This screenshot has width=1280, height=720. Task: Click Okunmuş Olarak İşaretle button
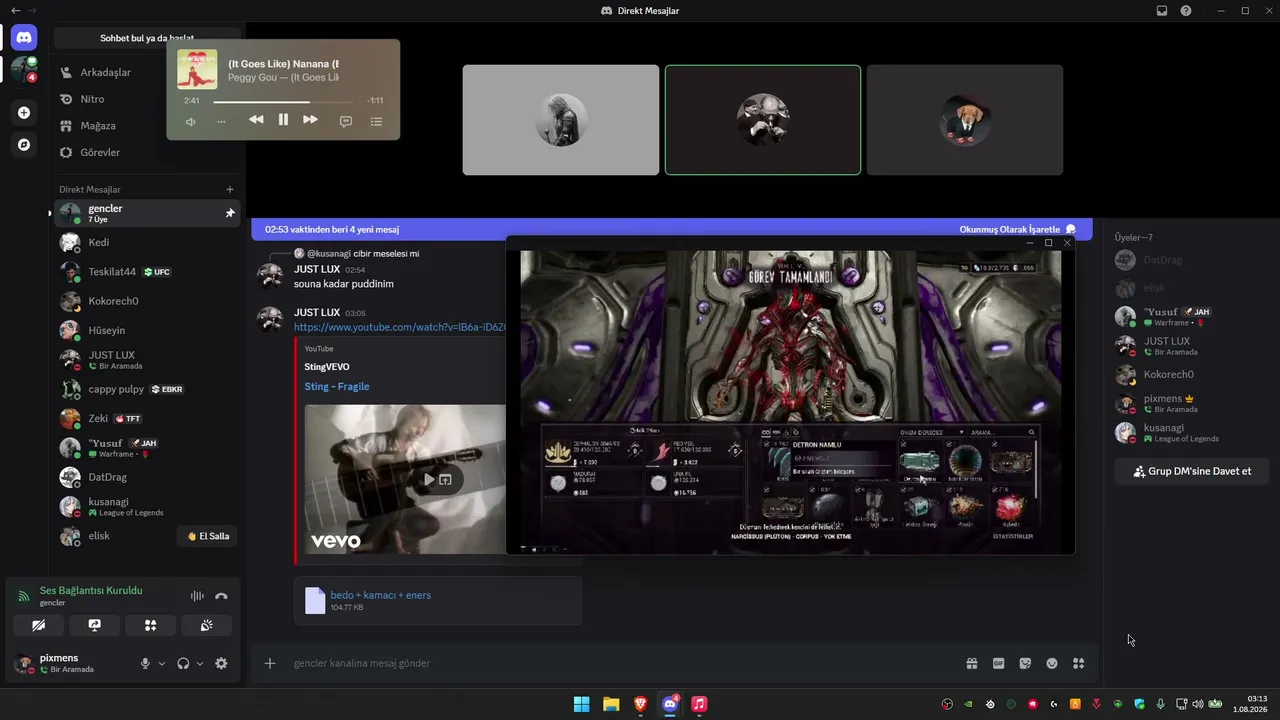(1018, 229)
